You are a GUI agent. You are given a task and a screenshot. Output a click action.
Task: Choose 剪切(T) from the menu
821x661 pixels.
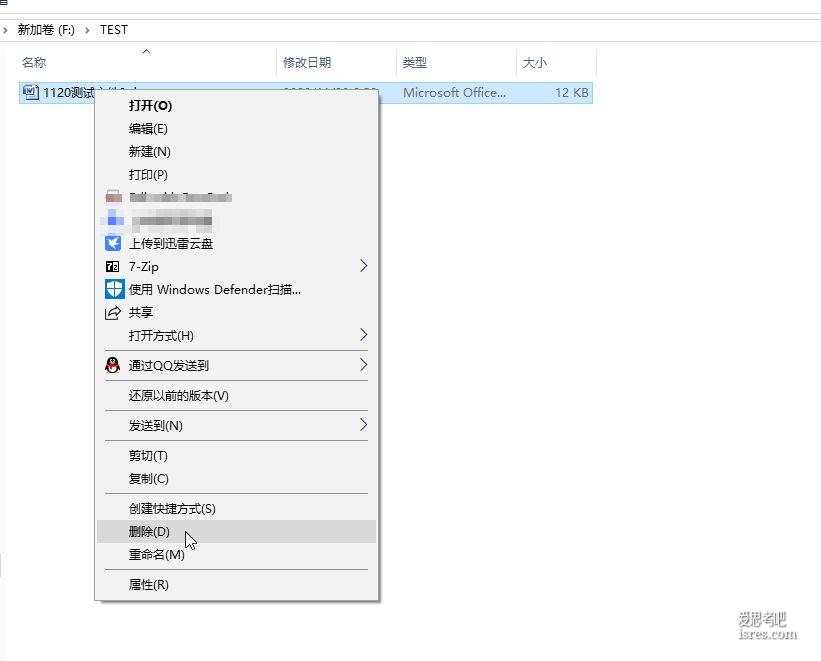point(236,456)
